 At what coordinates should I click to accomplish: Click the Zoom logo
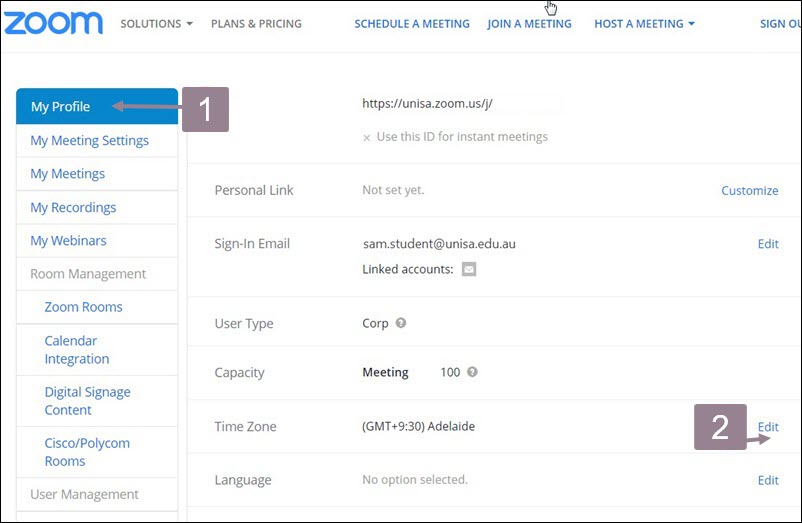tap(53, 23)
